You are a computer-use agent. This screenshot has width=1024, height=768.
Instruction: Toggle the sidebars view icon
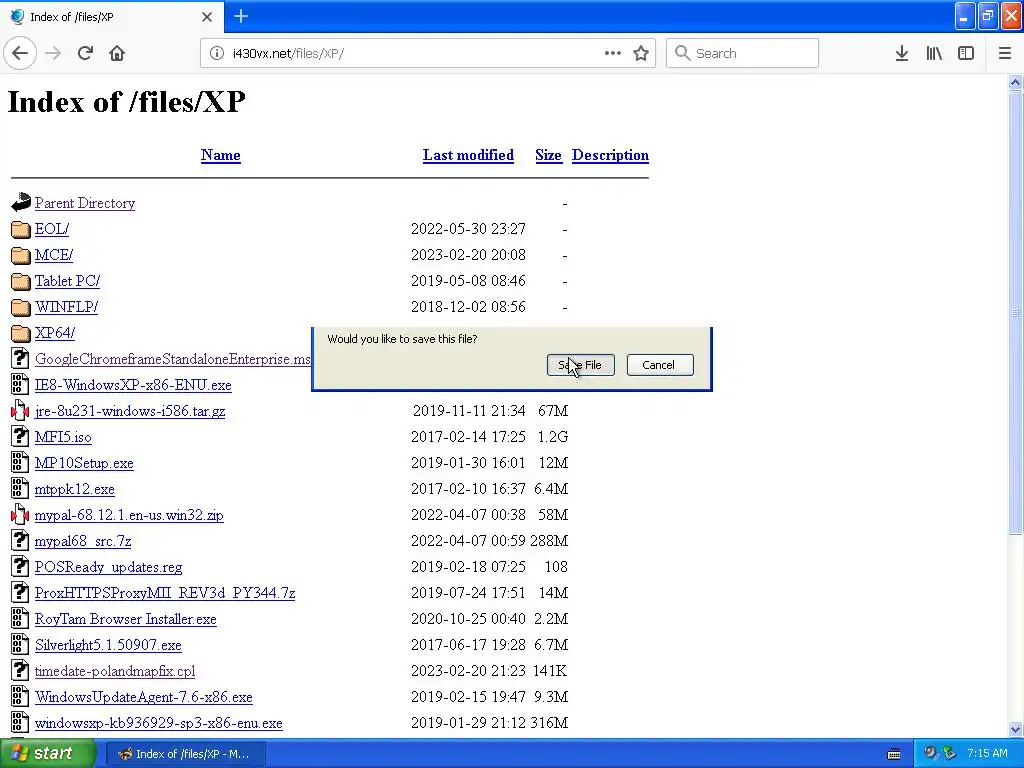point(966,54)
